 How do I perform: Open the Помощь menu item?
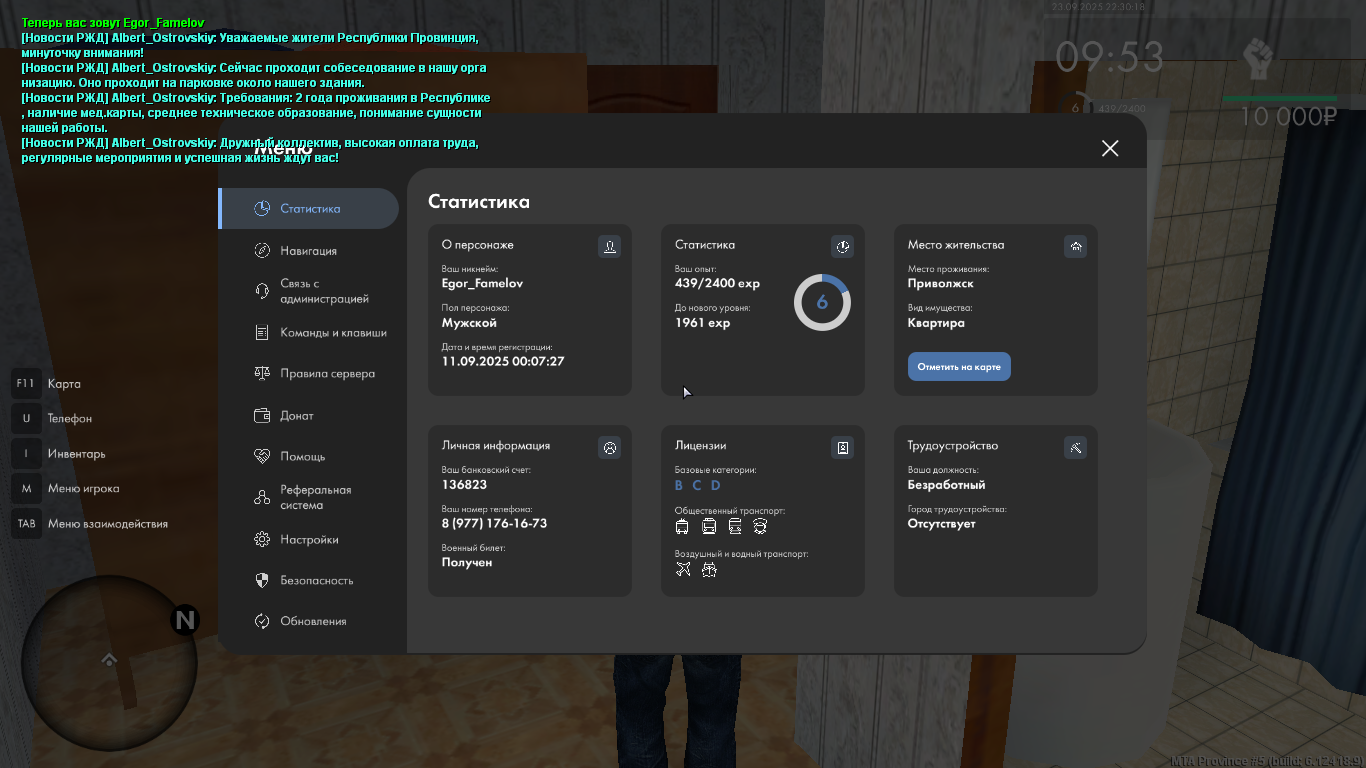coord(309,456)
